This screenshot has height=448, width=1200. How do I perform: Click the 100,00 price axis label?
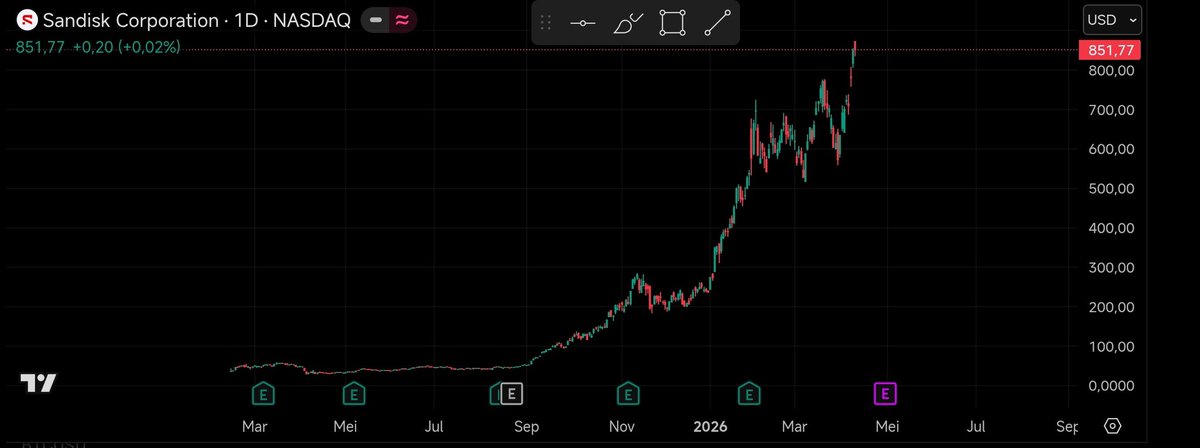point(1113,346)
